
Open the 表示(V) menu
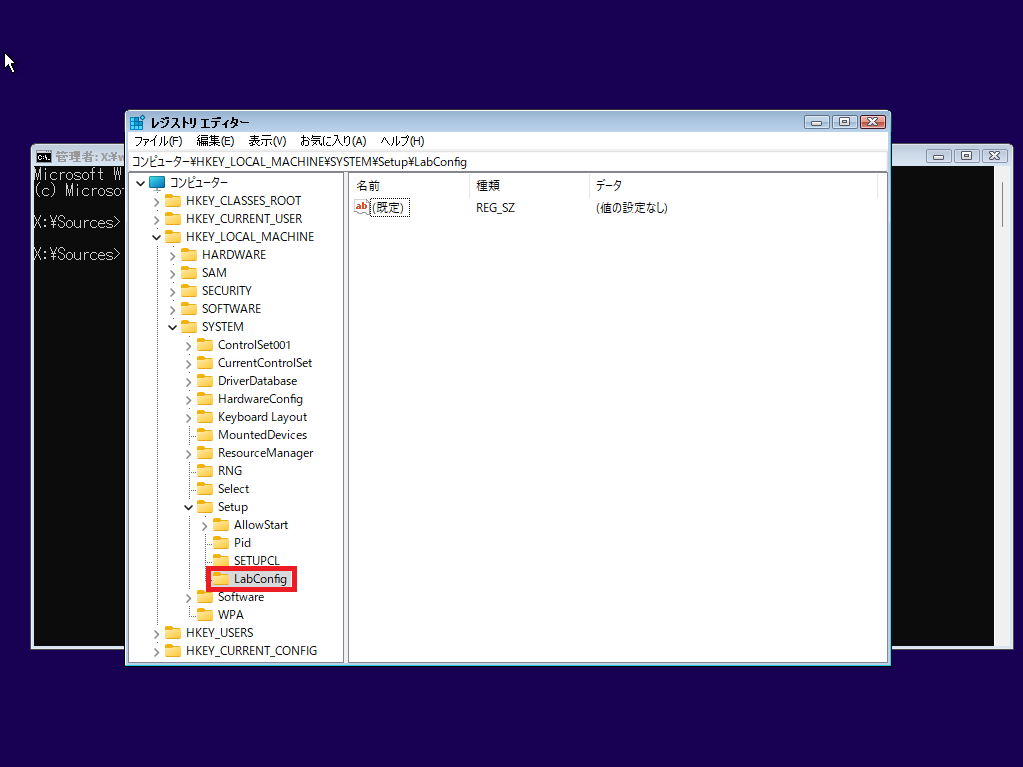tap(267, 141)
